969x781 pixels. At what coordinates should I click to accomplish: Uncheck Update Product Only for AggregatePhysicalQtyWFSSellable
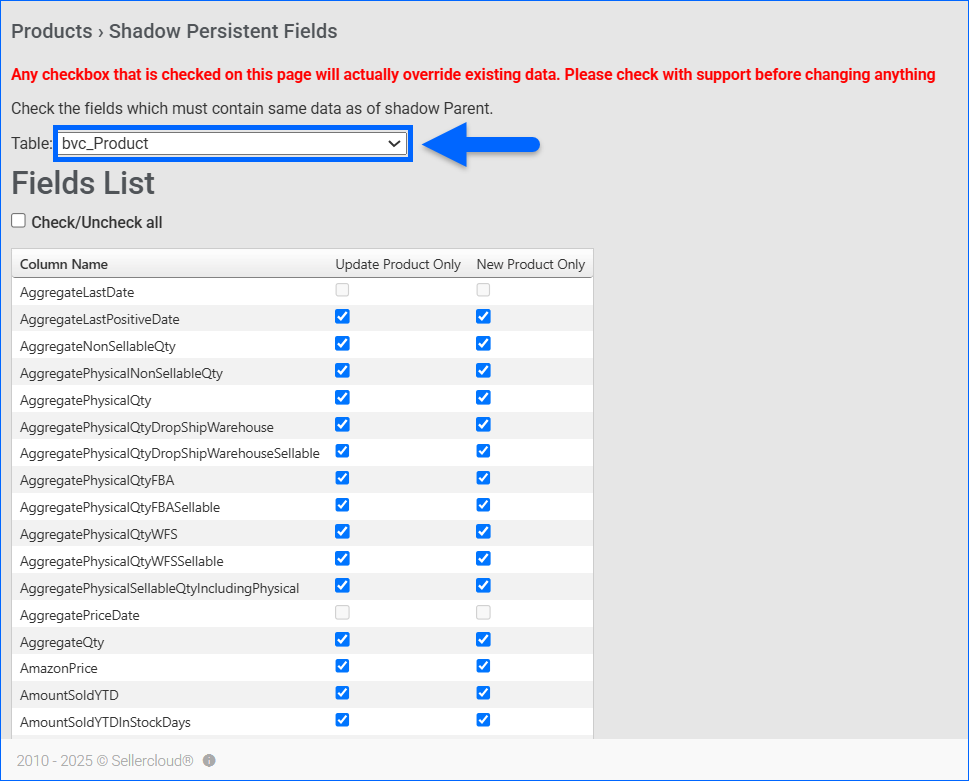coord(343,559)
